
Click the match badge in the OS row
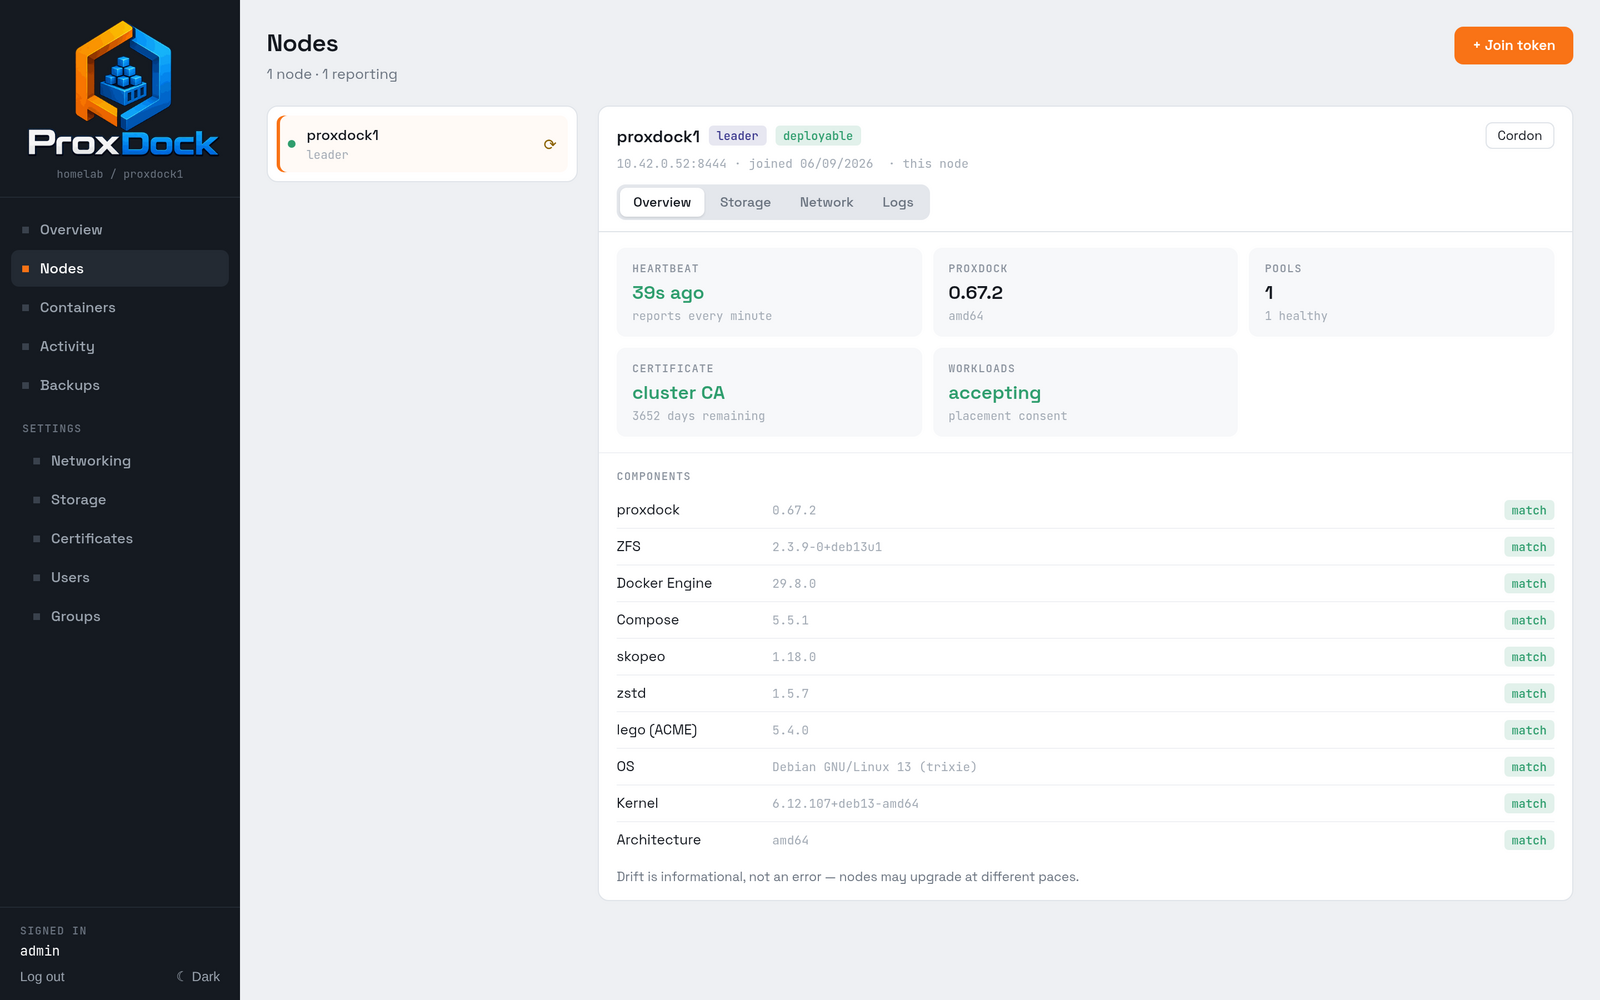(x=1529, y=767)
